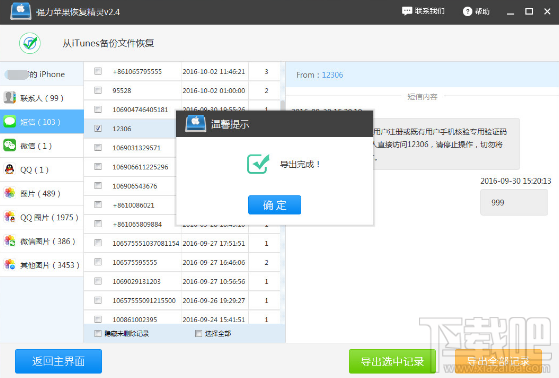Confirm the export complete dialog
Viewport: 559px width, 378px height.
pyautogui.click(x=274, y=205)
